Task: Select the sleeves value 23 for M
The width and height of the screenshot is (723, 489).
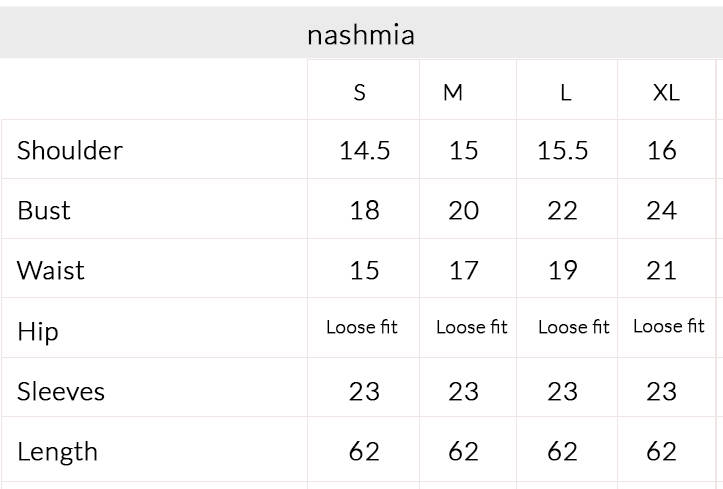Action: 463,392
